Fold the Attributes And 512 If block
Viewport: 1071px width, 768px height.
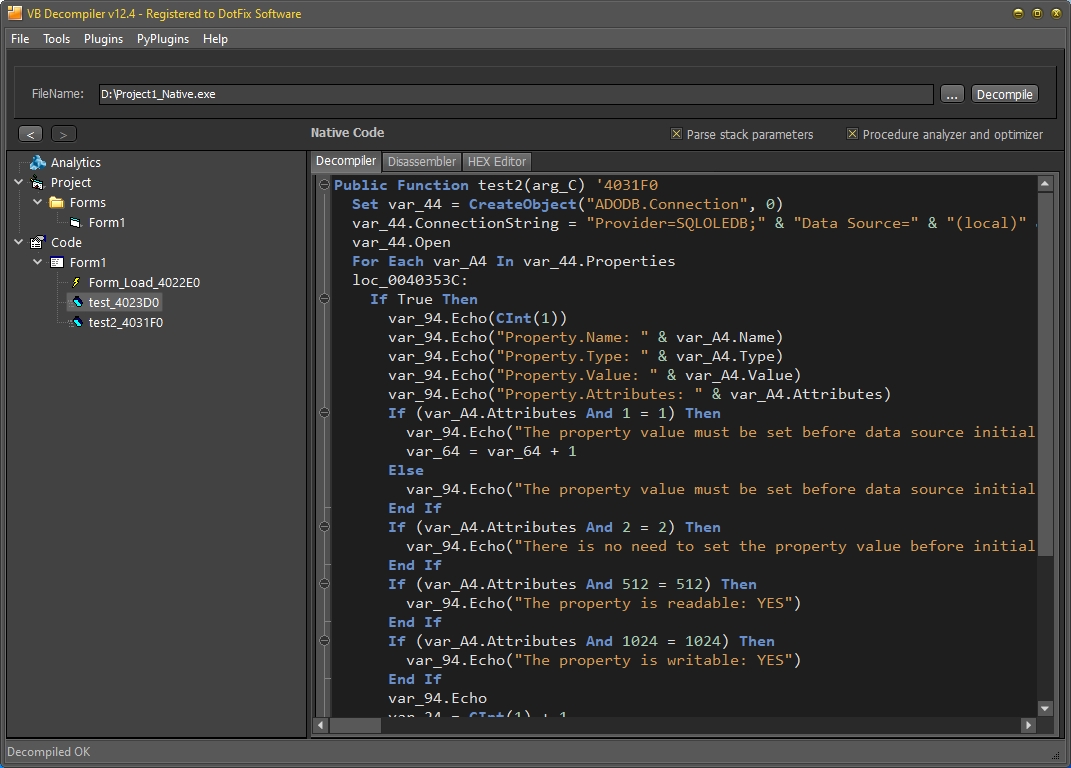324,584
